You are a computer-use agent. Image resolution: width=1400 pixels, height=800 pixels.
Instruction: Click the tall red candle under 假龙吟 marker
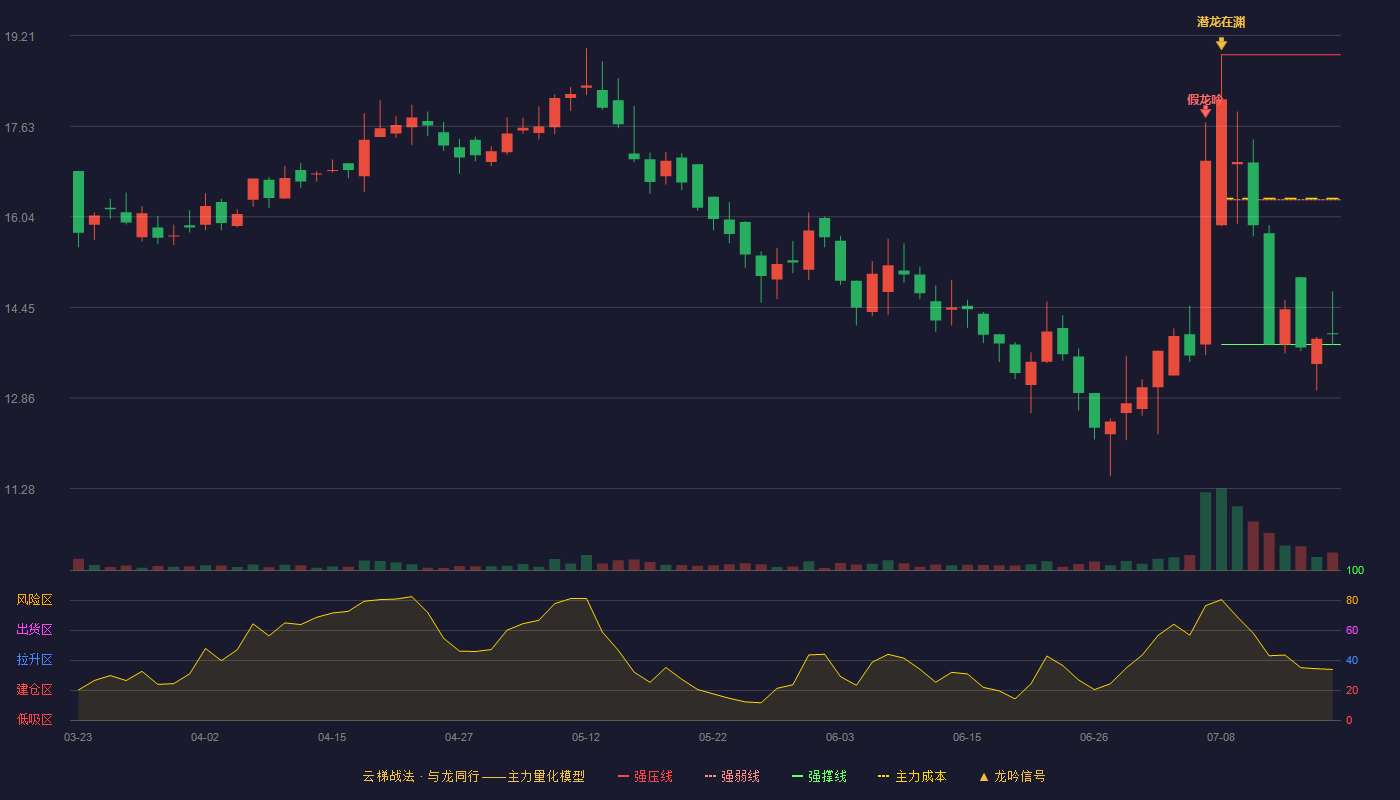pyautogui.click(x=1205, y=252)
